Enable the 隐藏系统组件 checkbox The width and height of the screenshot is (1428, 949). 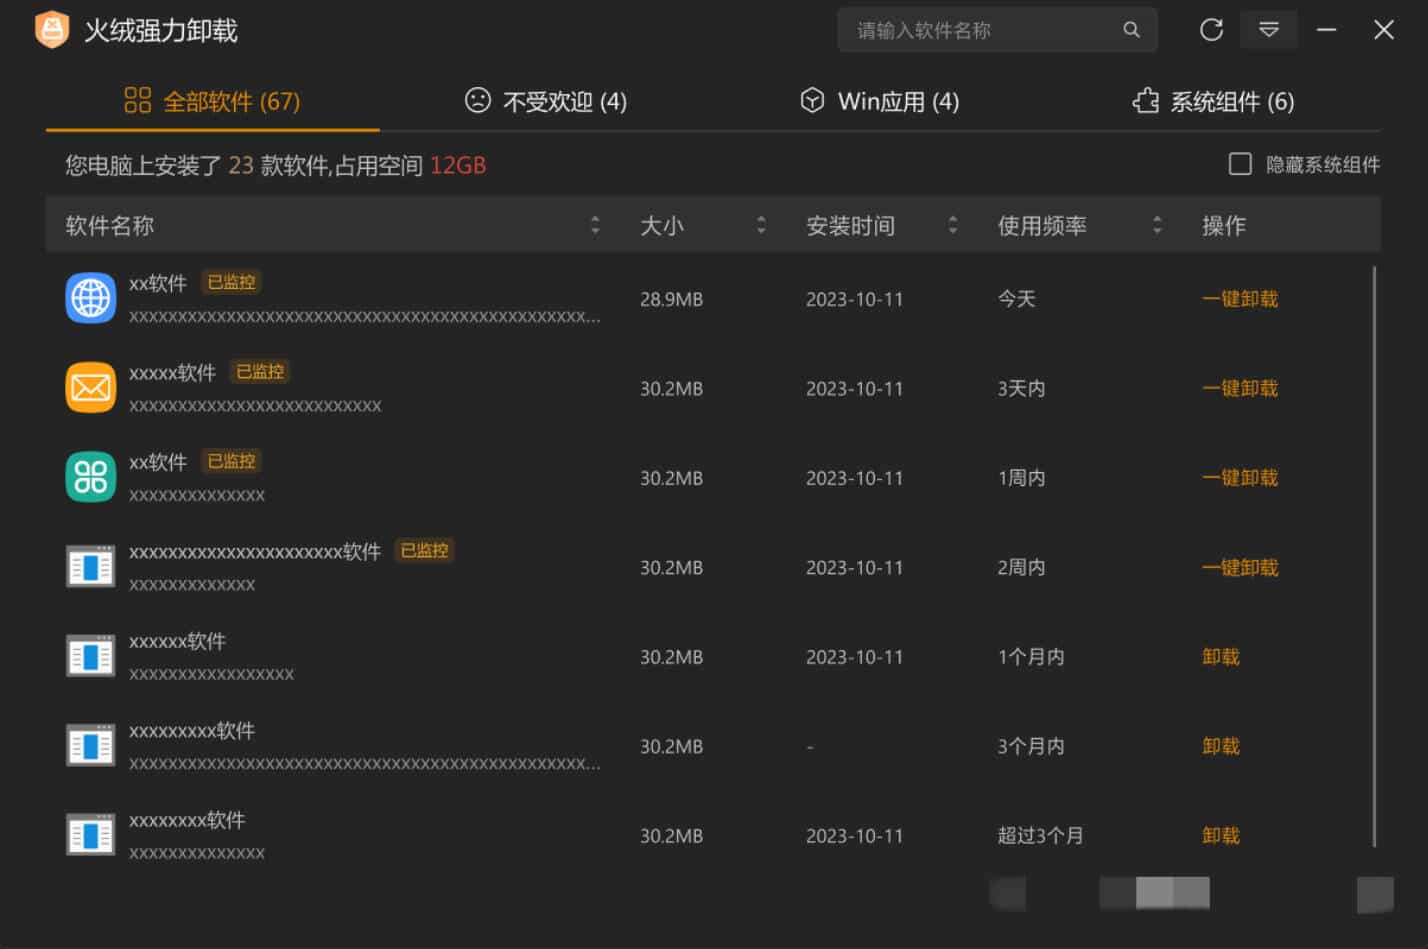1240,163
